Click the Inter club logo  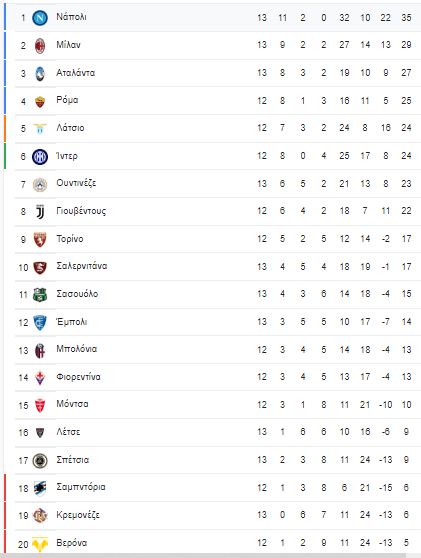point(40,157)
